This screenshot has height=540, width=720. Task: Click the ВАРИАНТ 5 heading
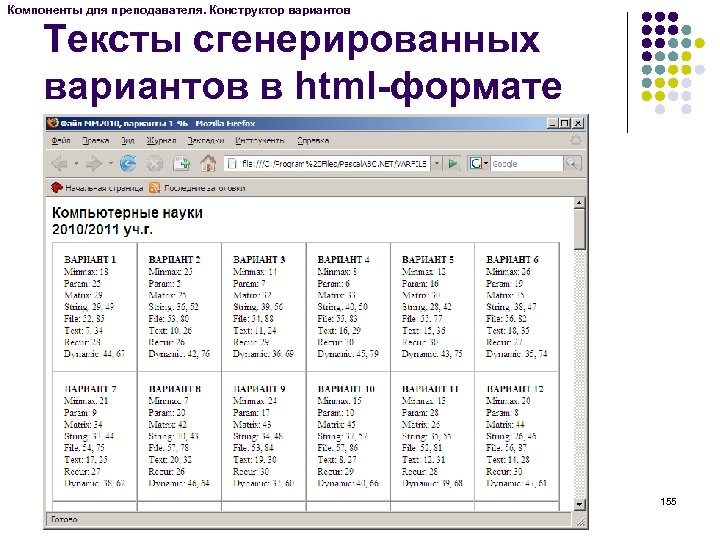pyautogui.click(x=428, y=259)
